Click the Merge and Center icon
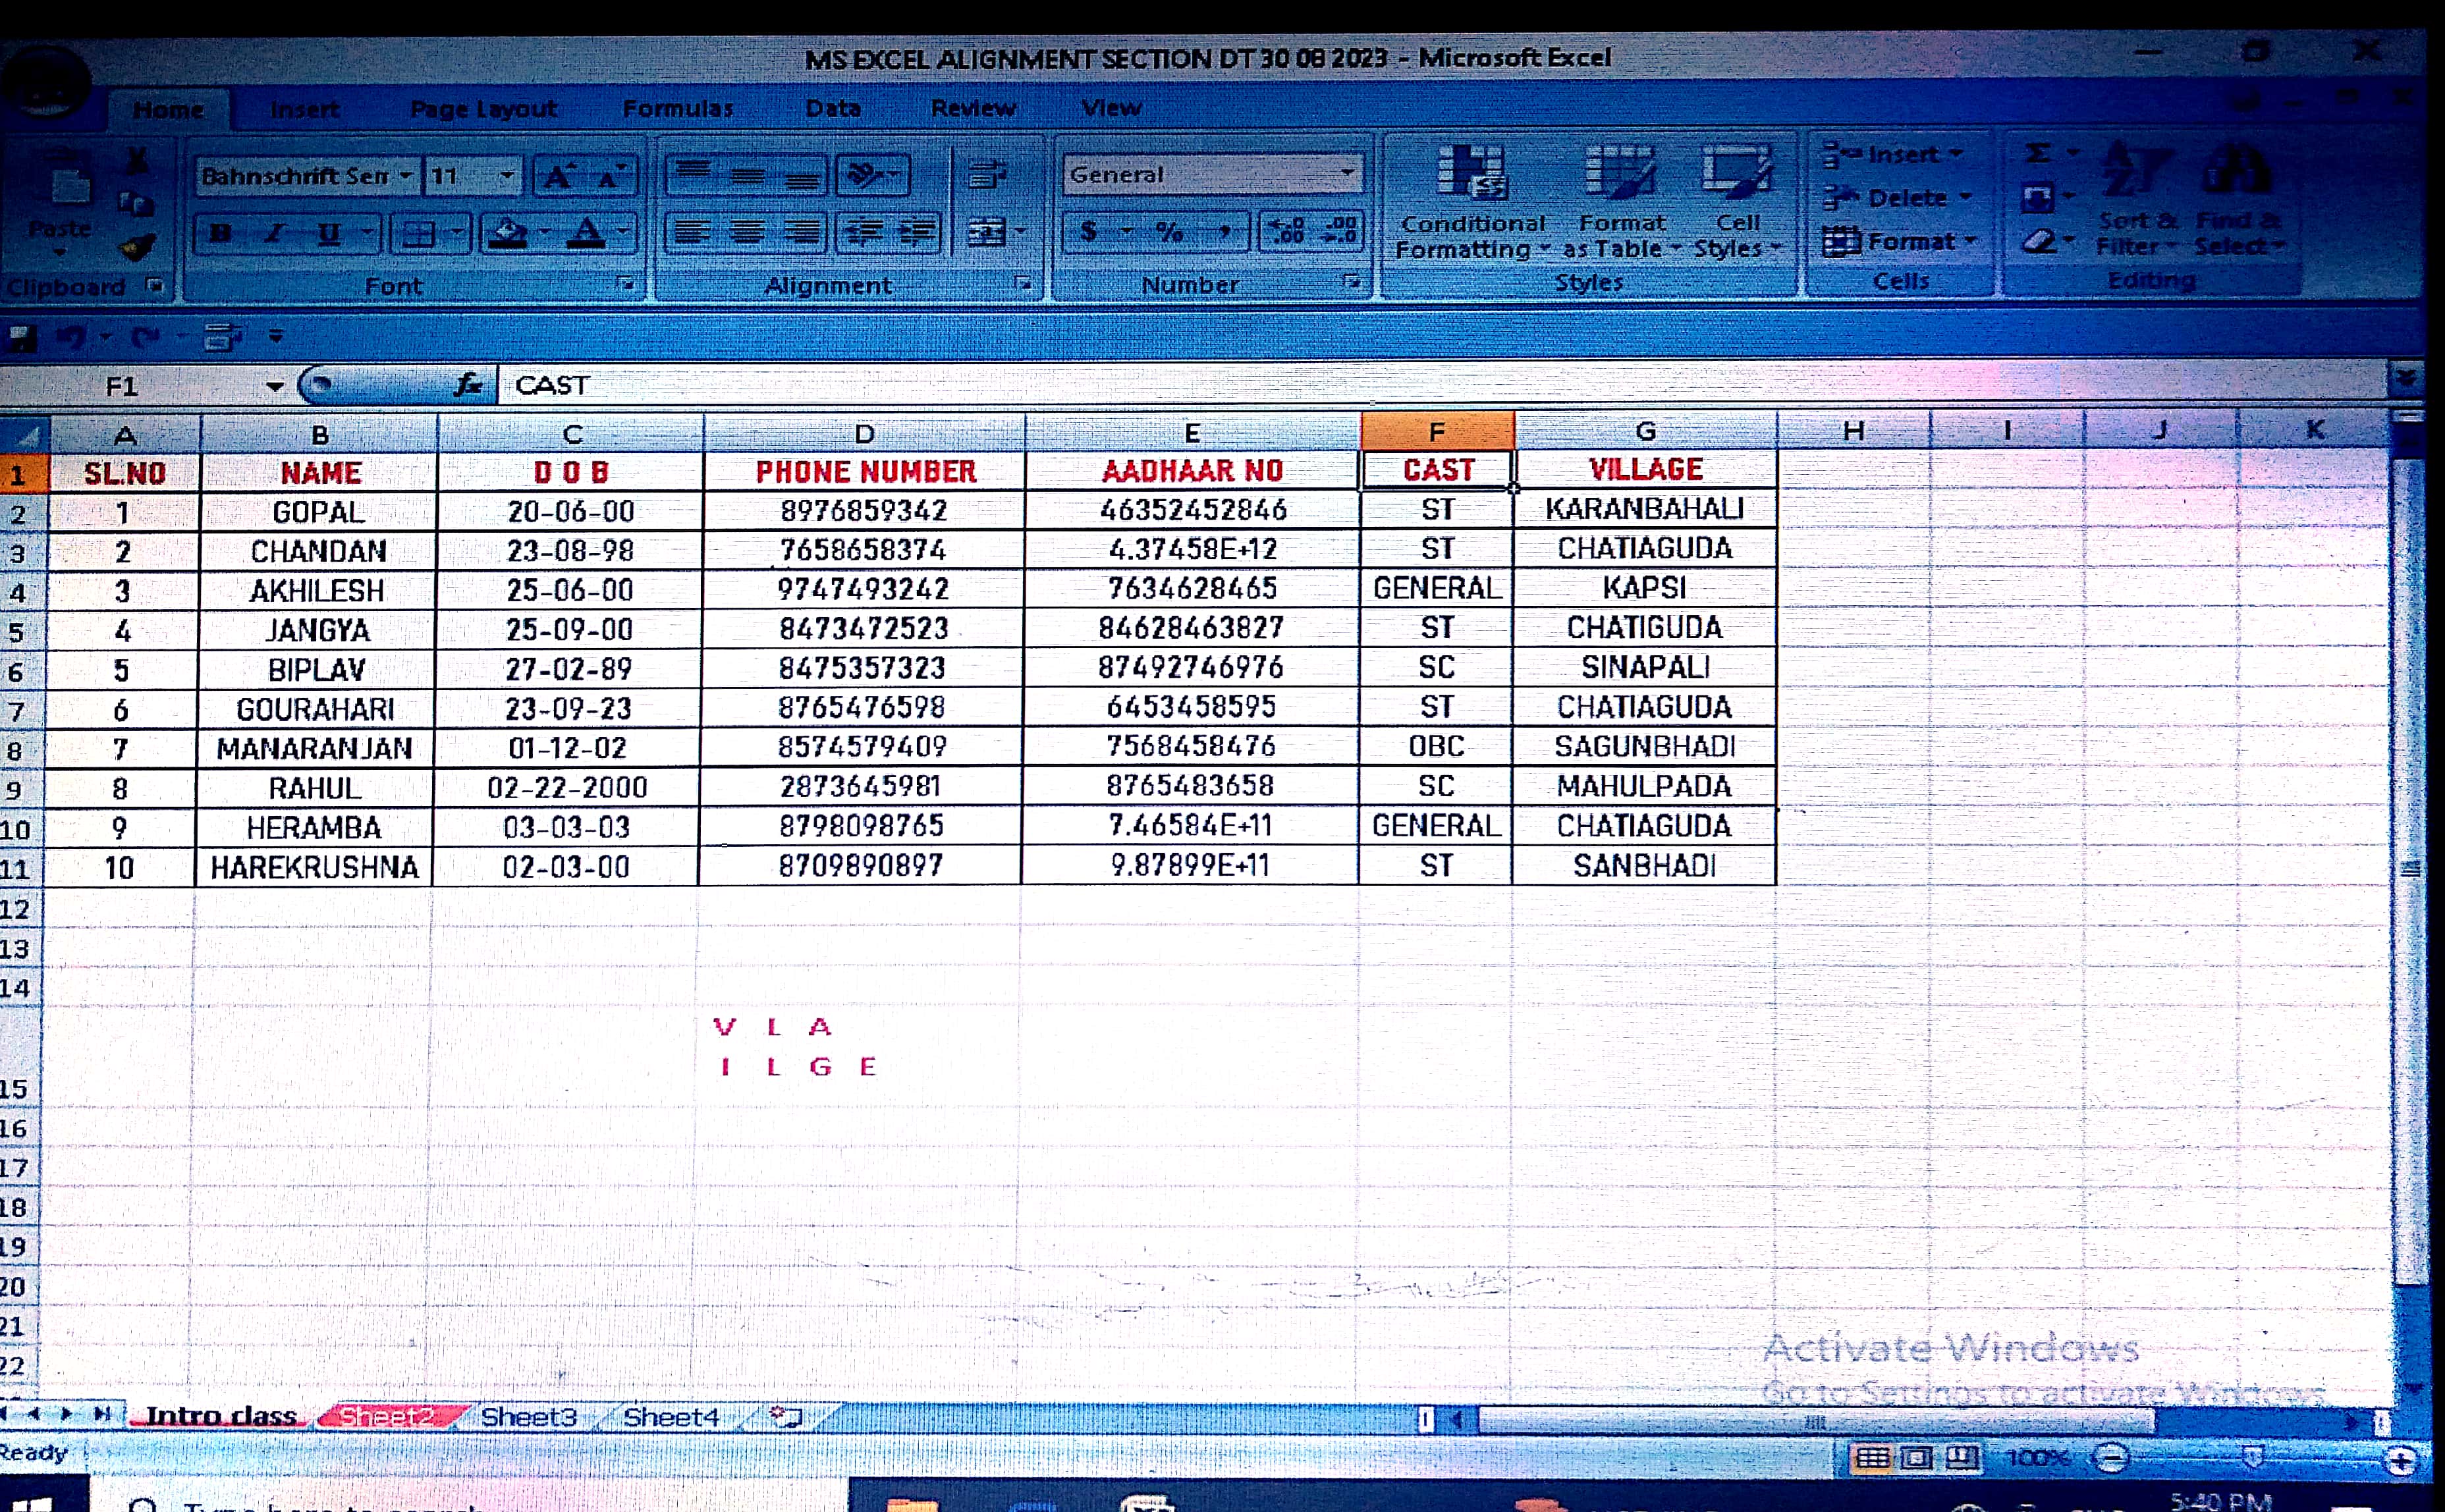Image resolution: width=2445 pixels, height=1512 pixels. pos(988,233)
